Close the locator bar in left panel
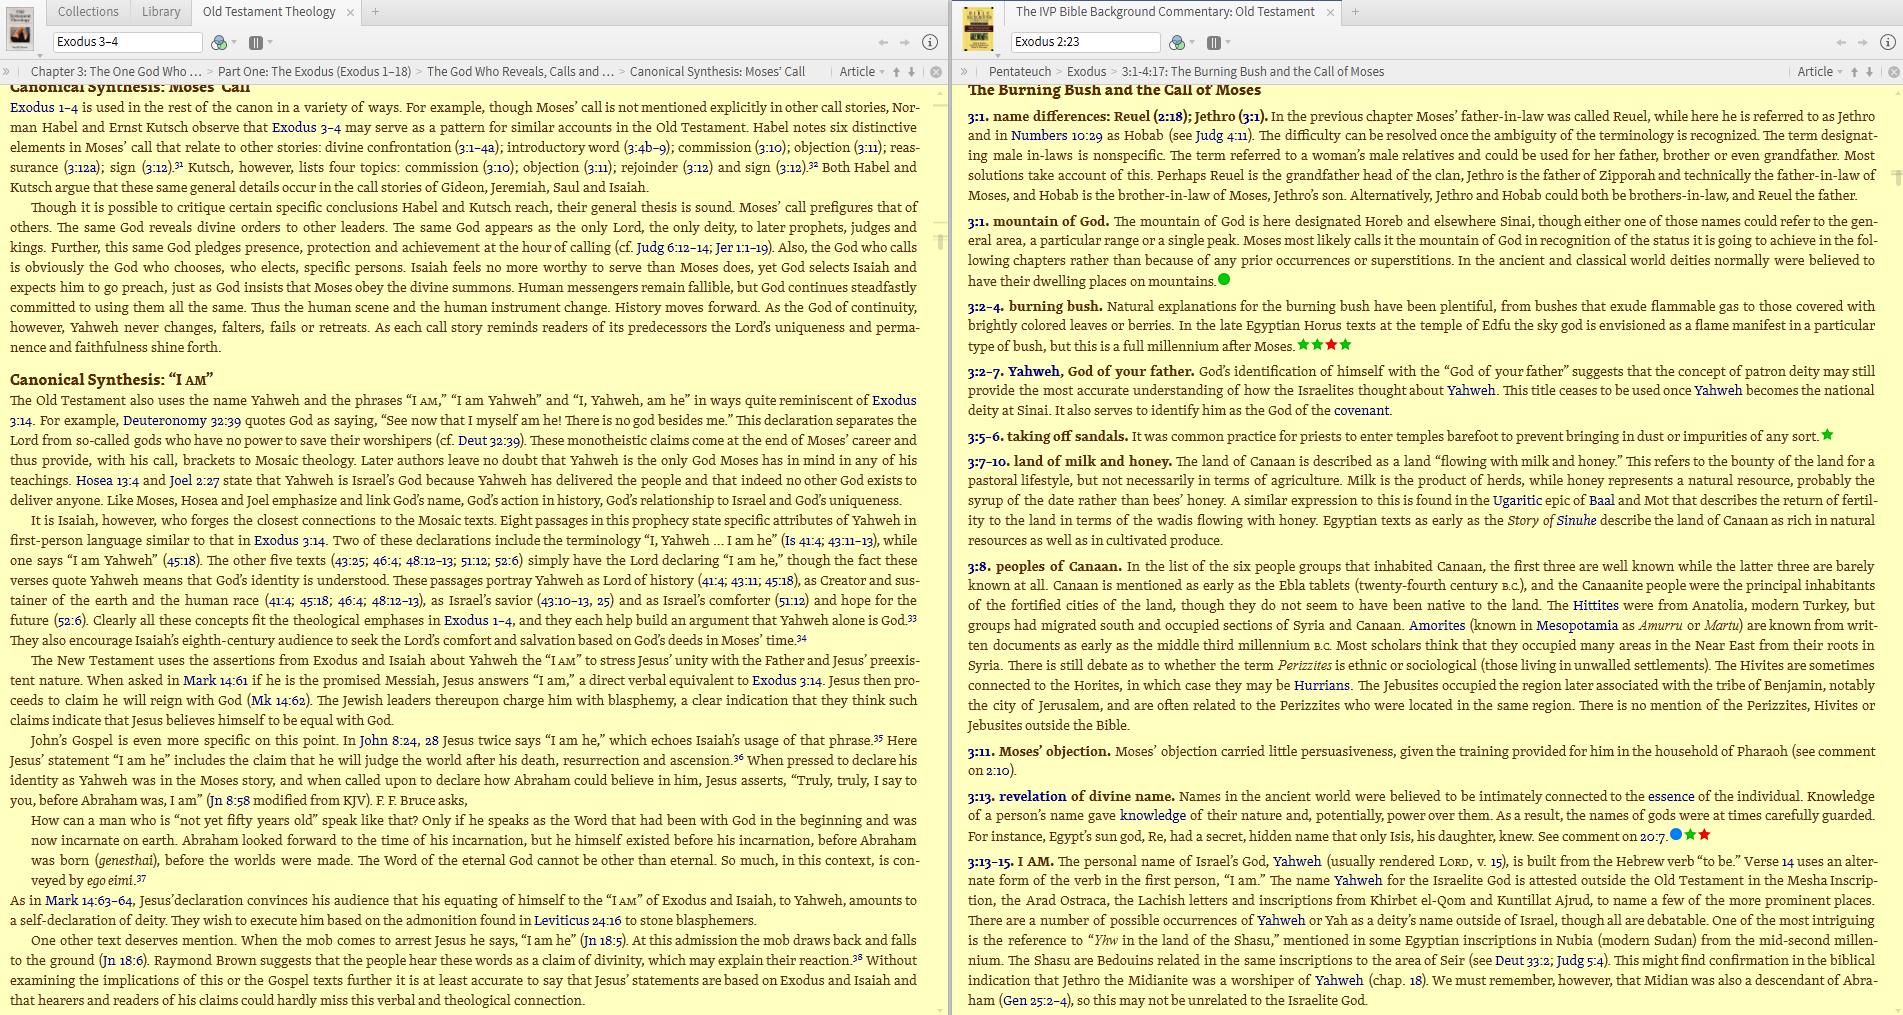This screenshot has width=1903, height=1015. point(936,72)
